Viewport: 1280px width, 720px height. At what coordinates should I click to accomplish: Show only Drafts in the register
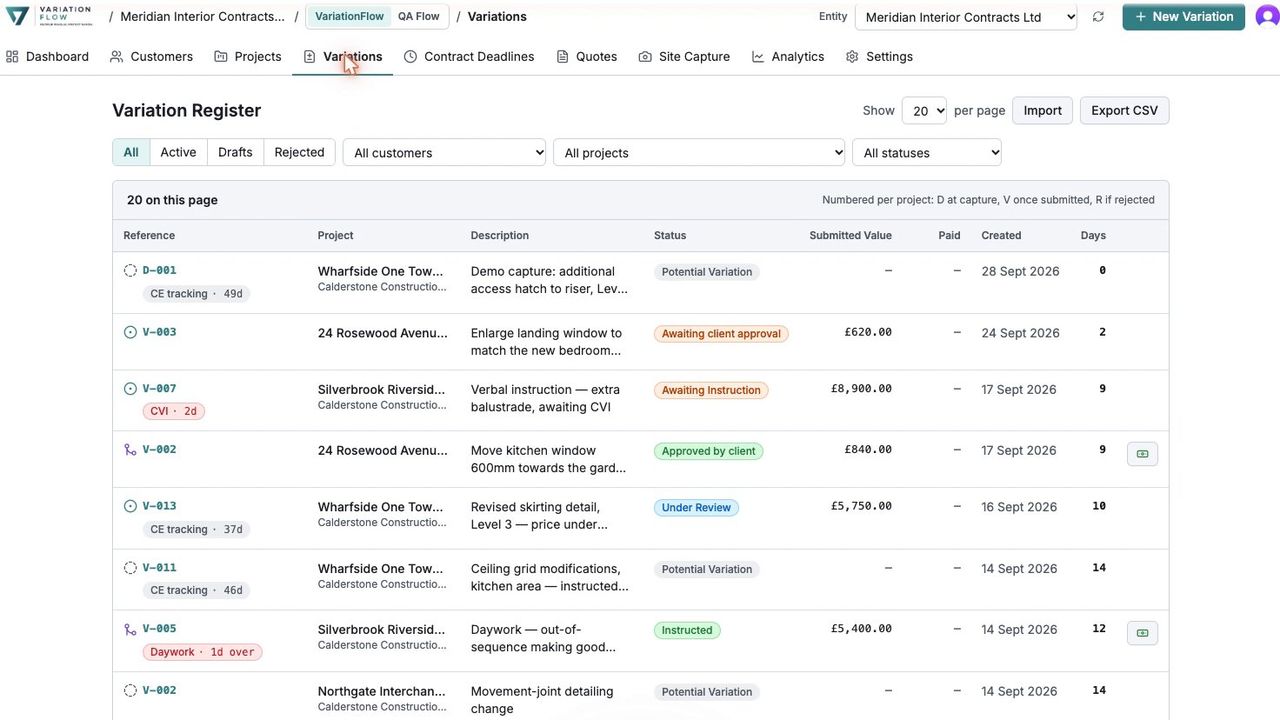pos(235,152)
